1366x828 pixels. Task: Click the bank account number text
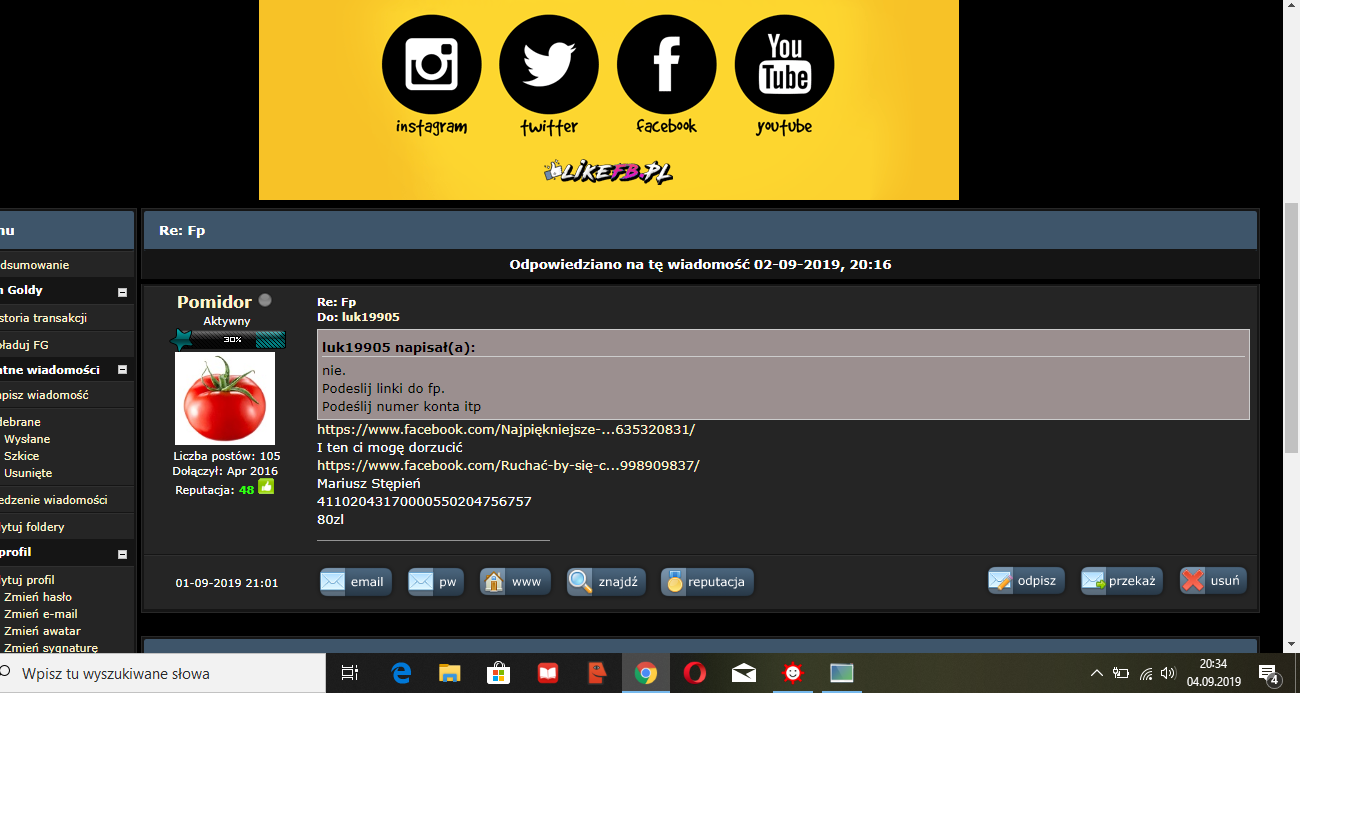click(x=424, y=502)
